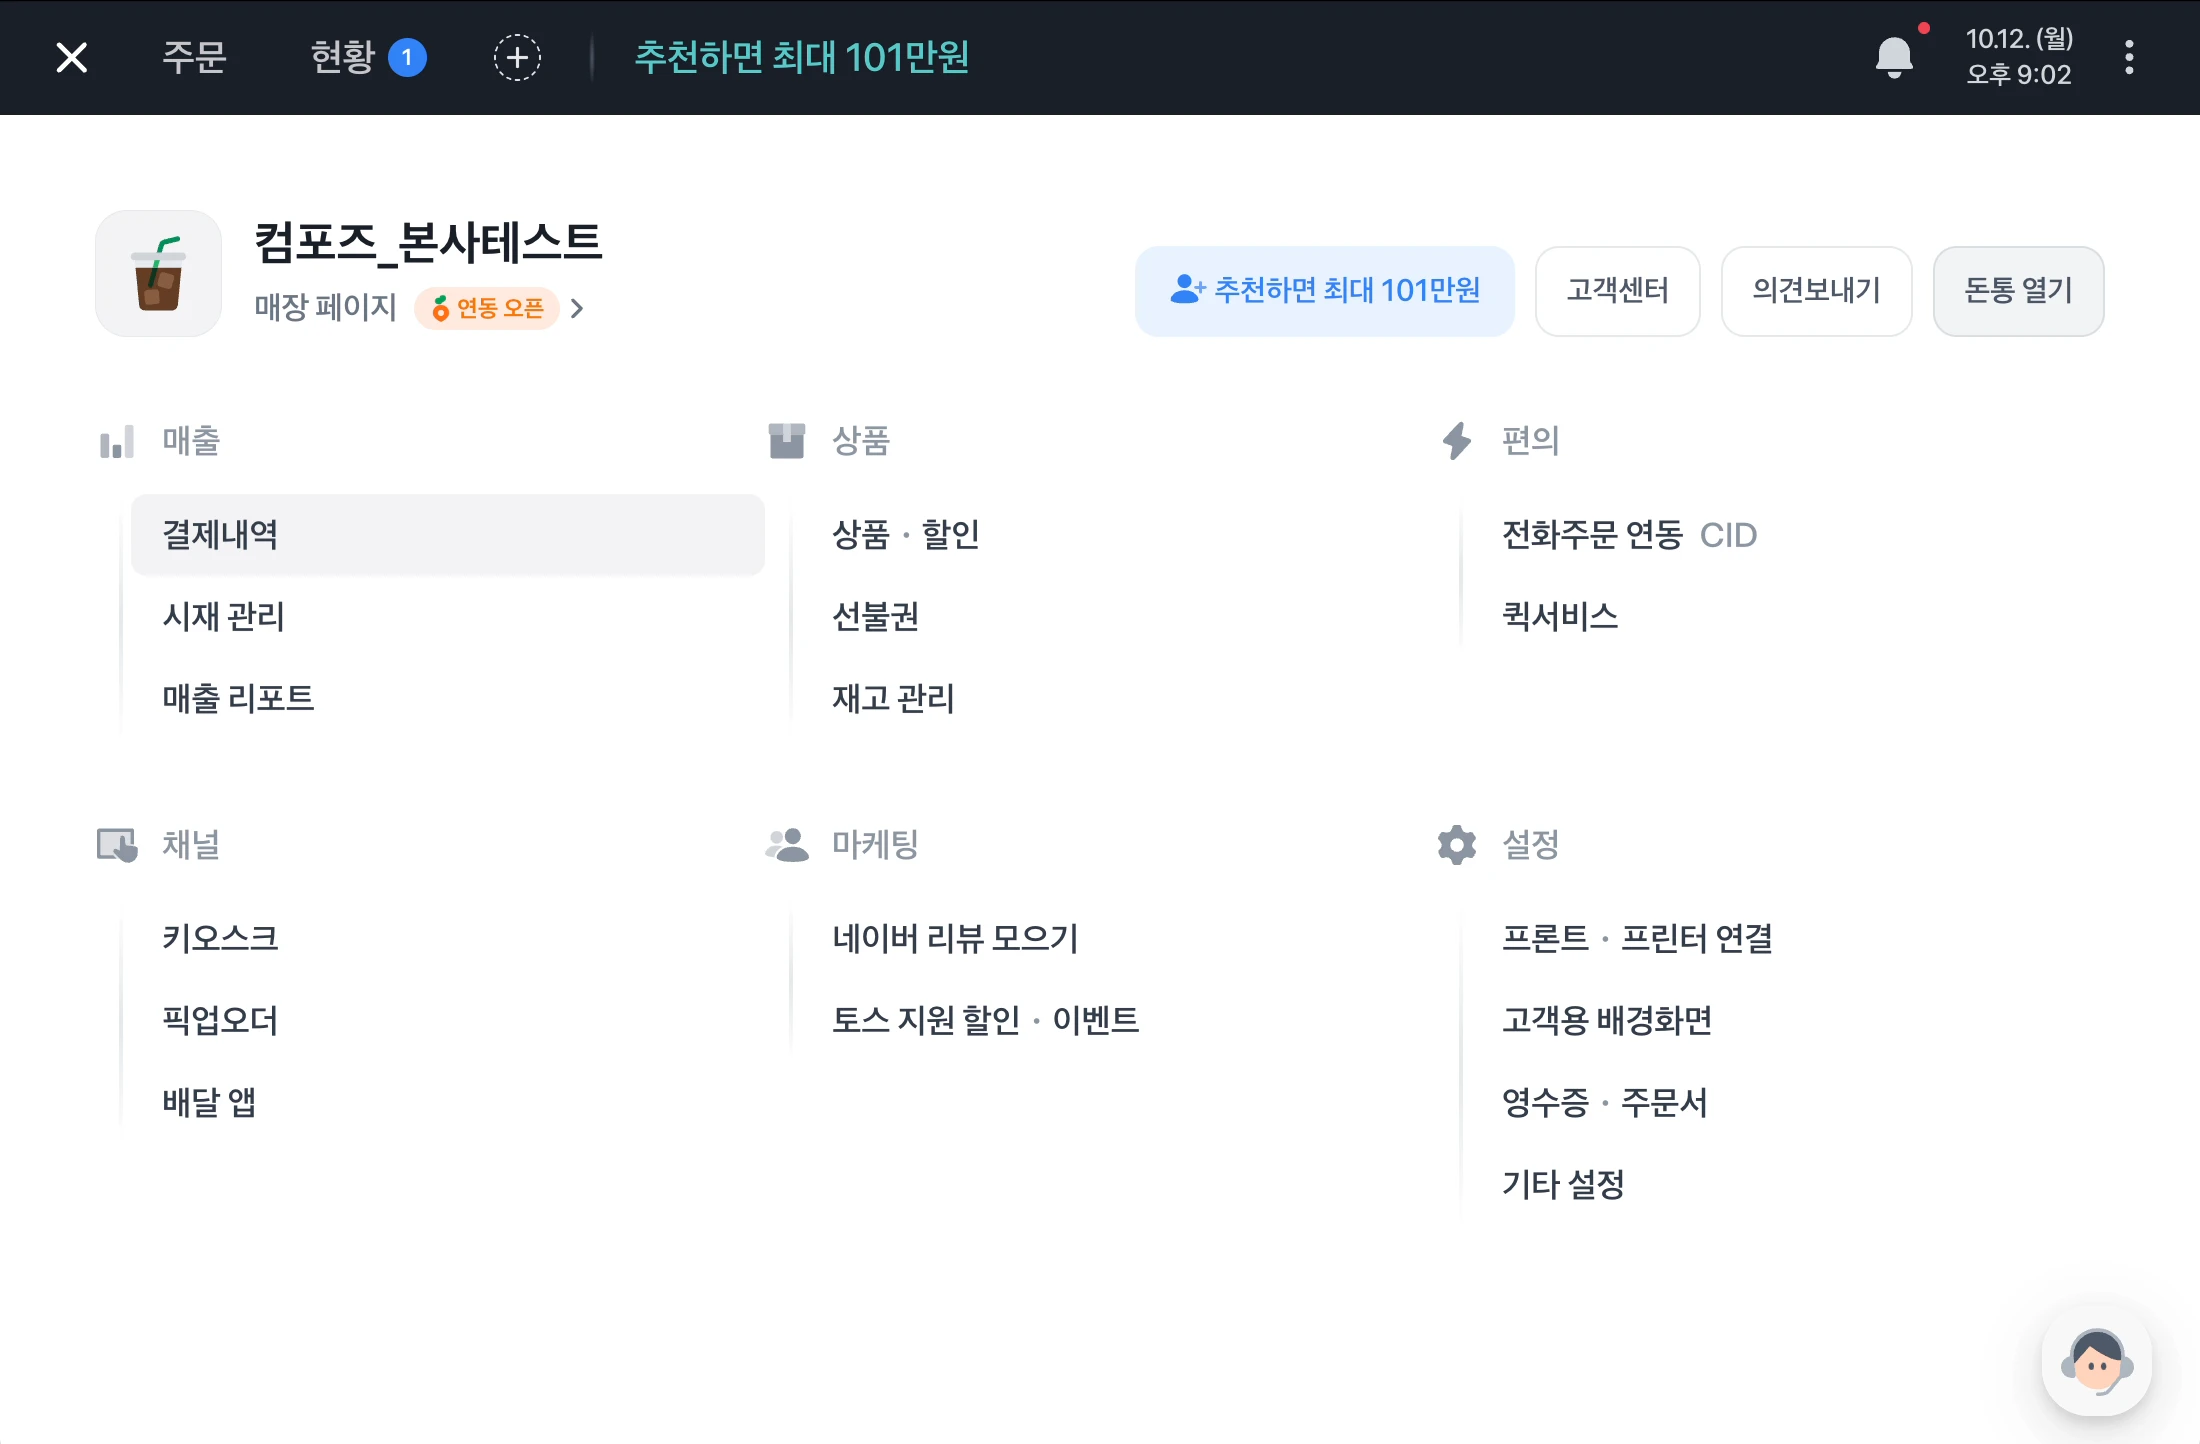Open 기타 설정
Screen dimensions: 2200x1444
[x=1563, y=1184]
